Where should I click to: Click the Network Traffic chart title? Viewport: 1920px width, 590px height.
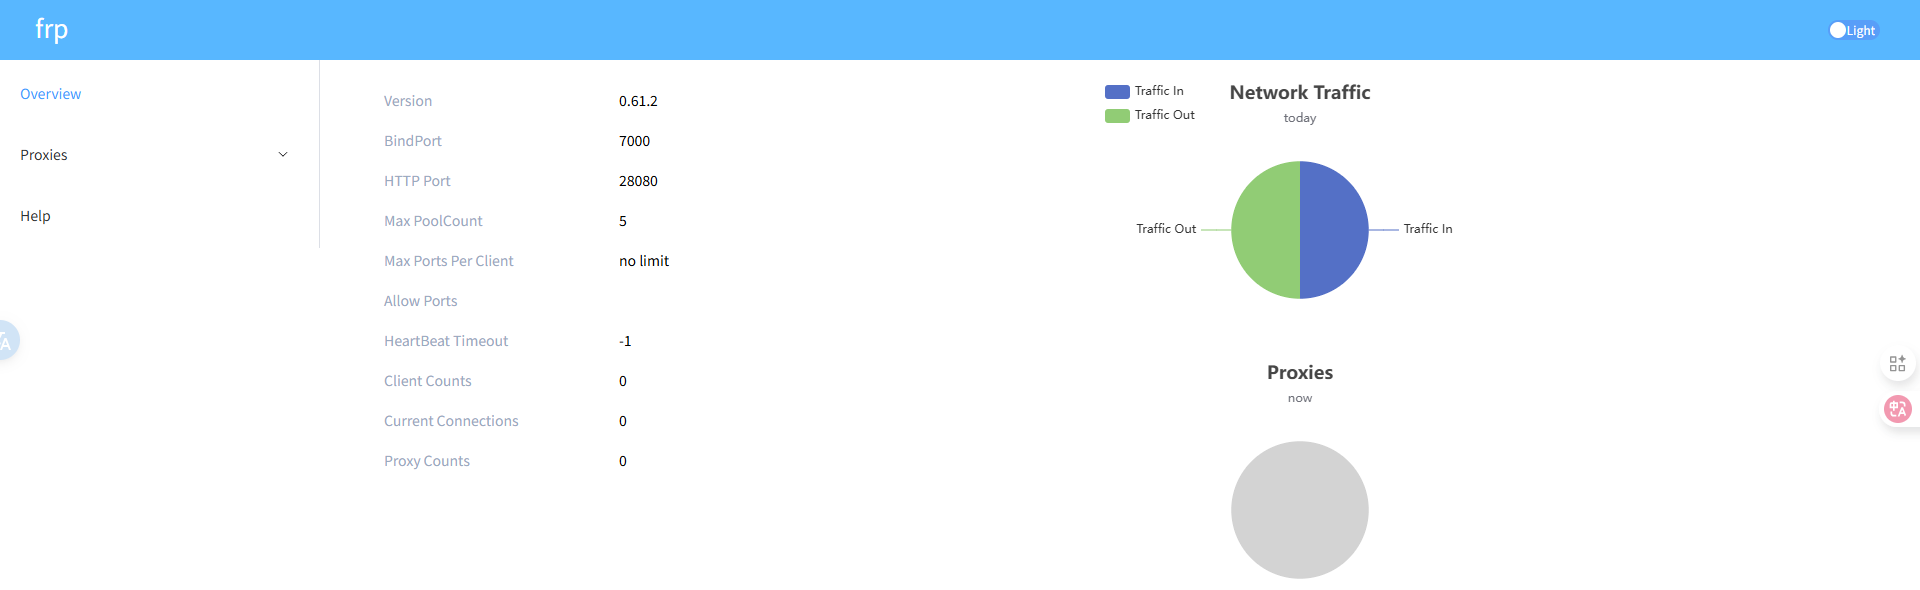point(1299,92)
